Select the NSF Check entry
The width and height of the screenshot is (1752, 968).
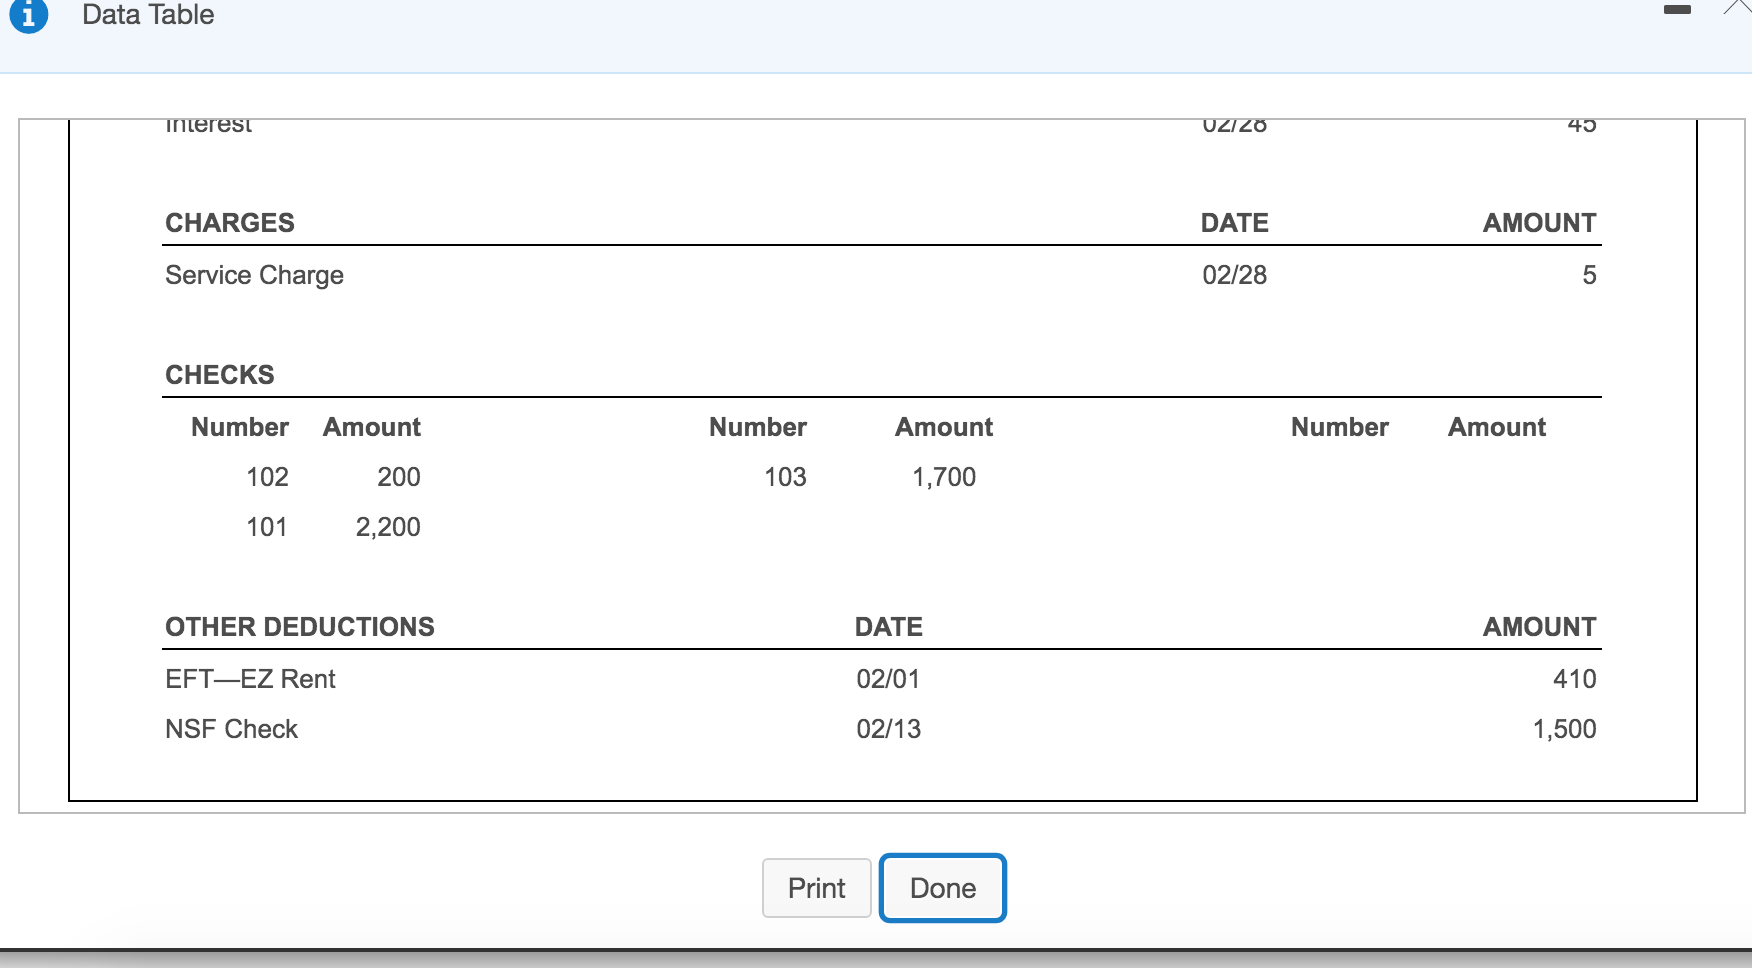coord(231,729)
